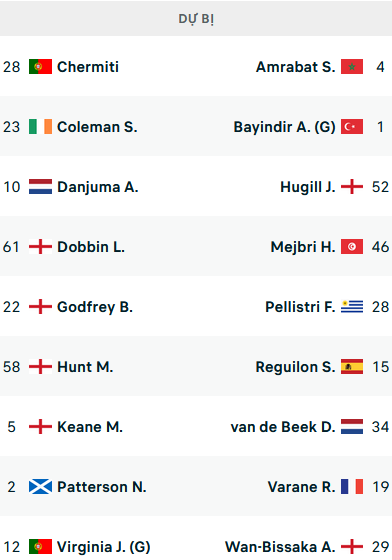Click Morocco flag beside Amrabat S.
The width and height of the screenshot is (392, 560).
(x=352, y=66)
